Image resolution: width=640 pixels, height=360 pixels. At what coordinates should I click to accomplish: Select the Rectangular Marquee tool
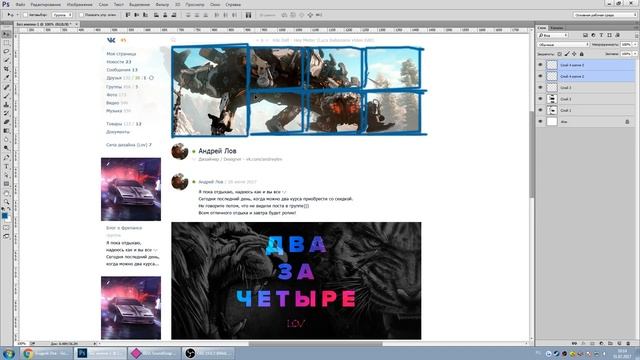point(6,43)
